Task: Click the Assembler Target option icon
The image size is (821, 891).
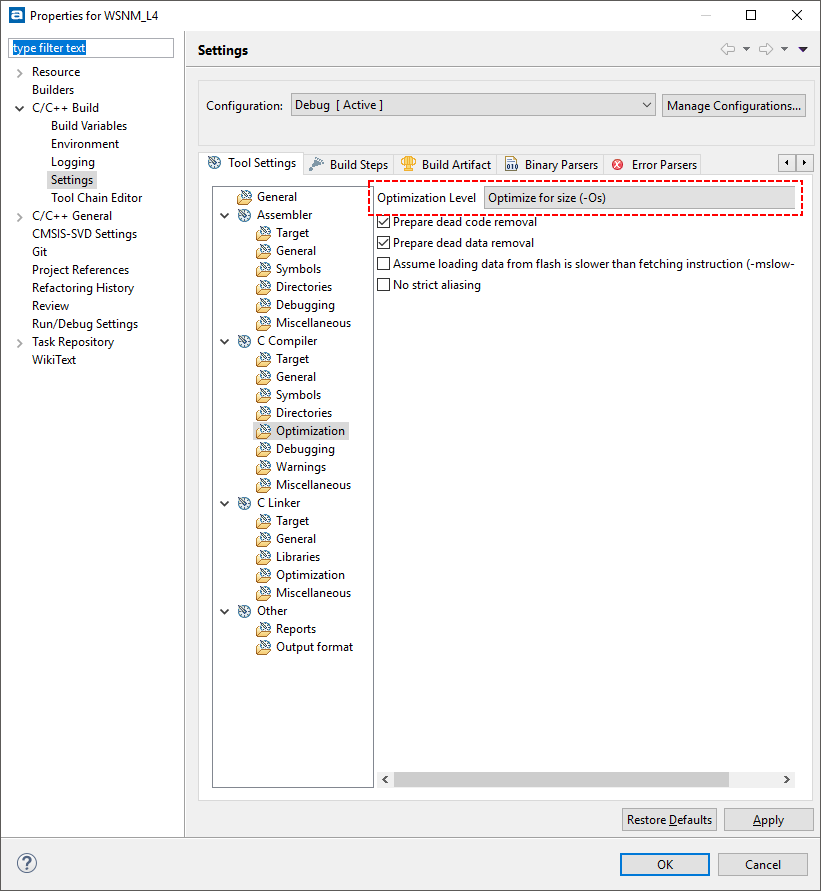Action: 263,233
